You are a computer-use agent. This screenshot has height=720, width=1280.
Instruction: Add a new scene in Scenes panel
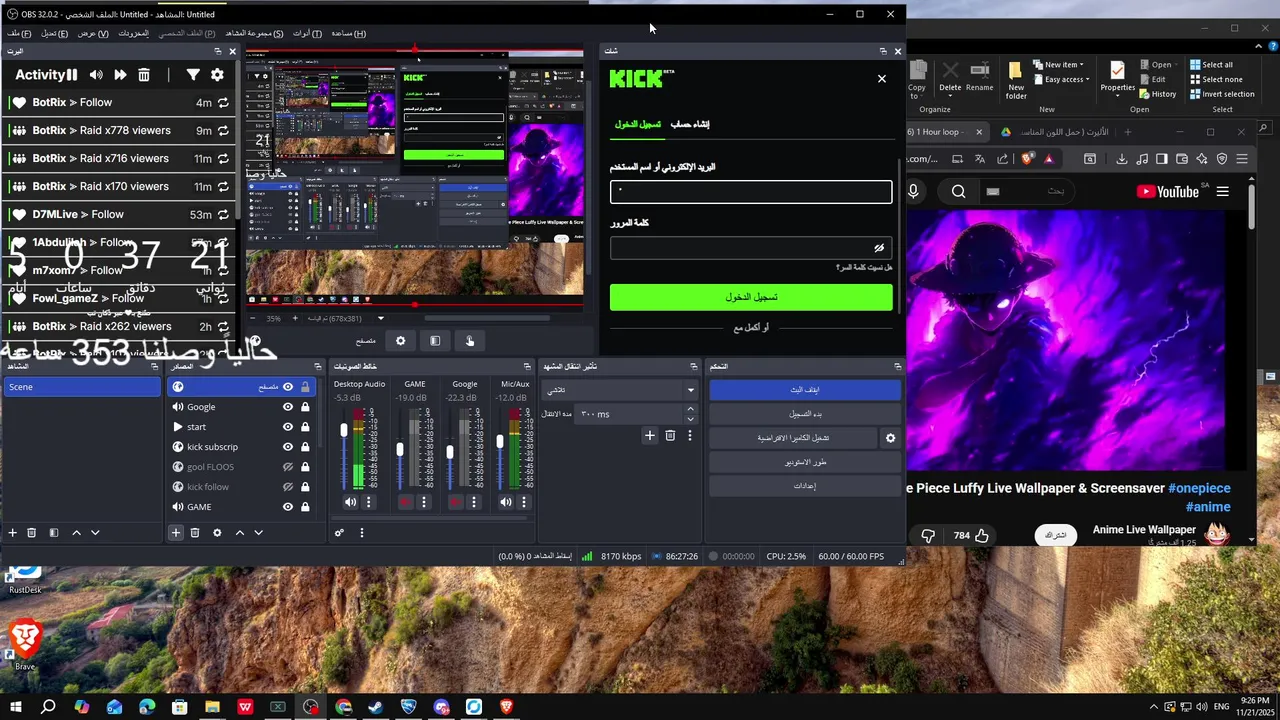point(13,533)
